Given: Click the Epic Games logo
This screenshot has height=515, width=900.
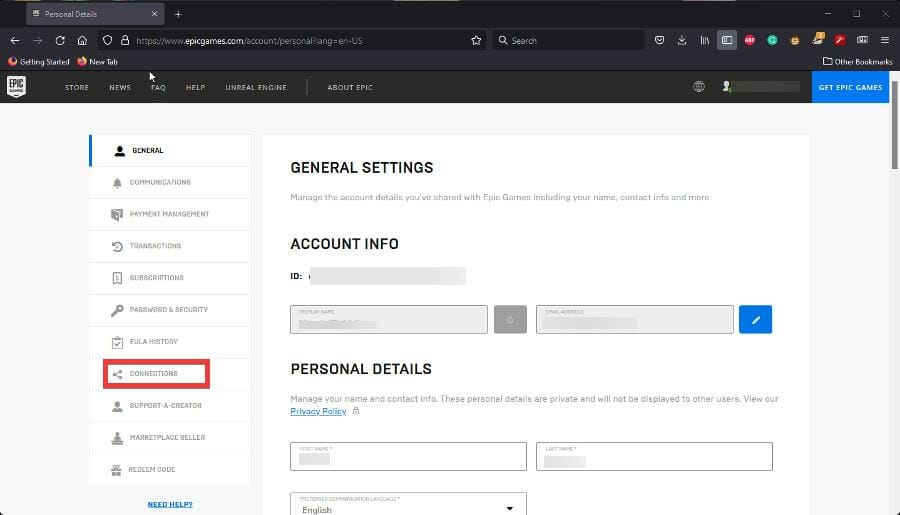Looking at the screenshot, I should (16, 87).
